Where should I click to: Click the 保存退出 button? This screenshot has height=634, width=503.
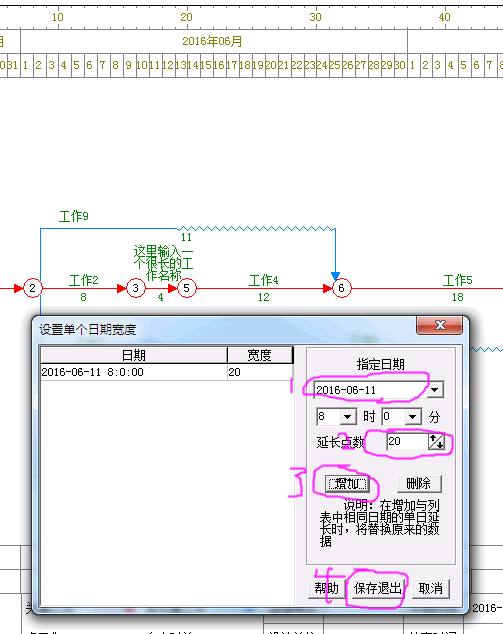(x=378, y=588)
